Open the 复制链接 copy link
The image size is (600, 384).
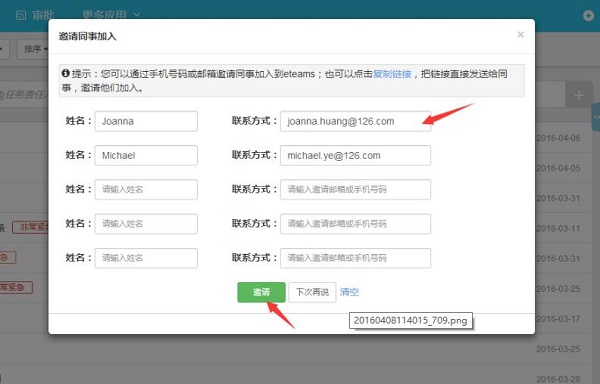coord(392,74)
